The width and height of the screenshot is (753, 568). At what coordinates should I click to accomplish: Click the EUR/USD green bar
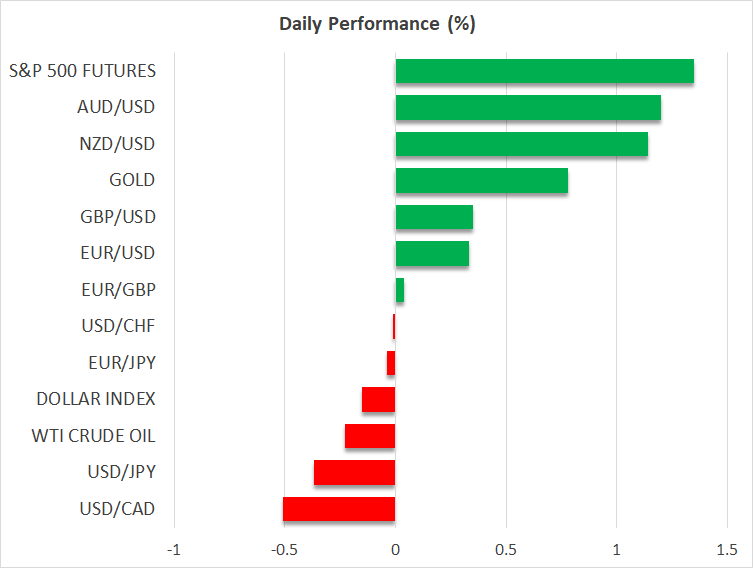click(x=432, y=254)
